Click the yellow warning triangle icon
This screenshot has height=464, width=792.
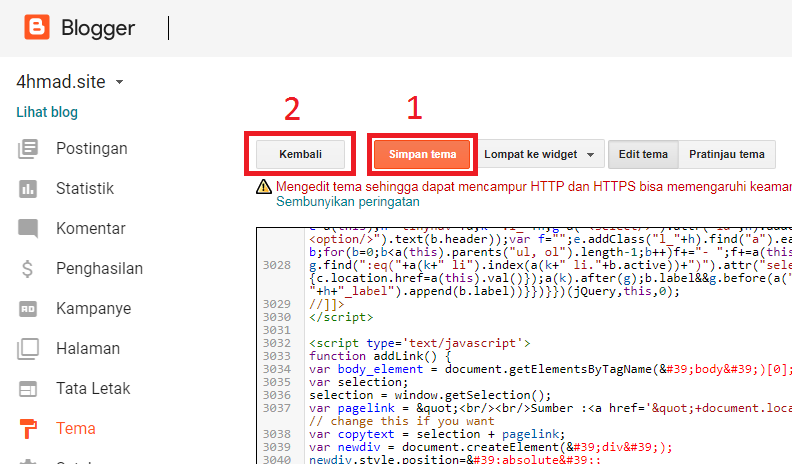pyautogui.click(x=264, y=187)
